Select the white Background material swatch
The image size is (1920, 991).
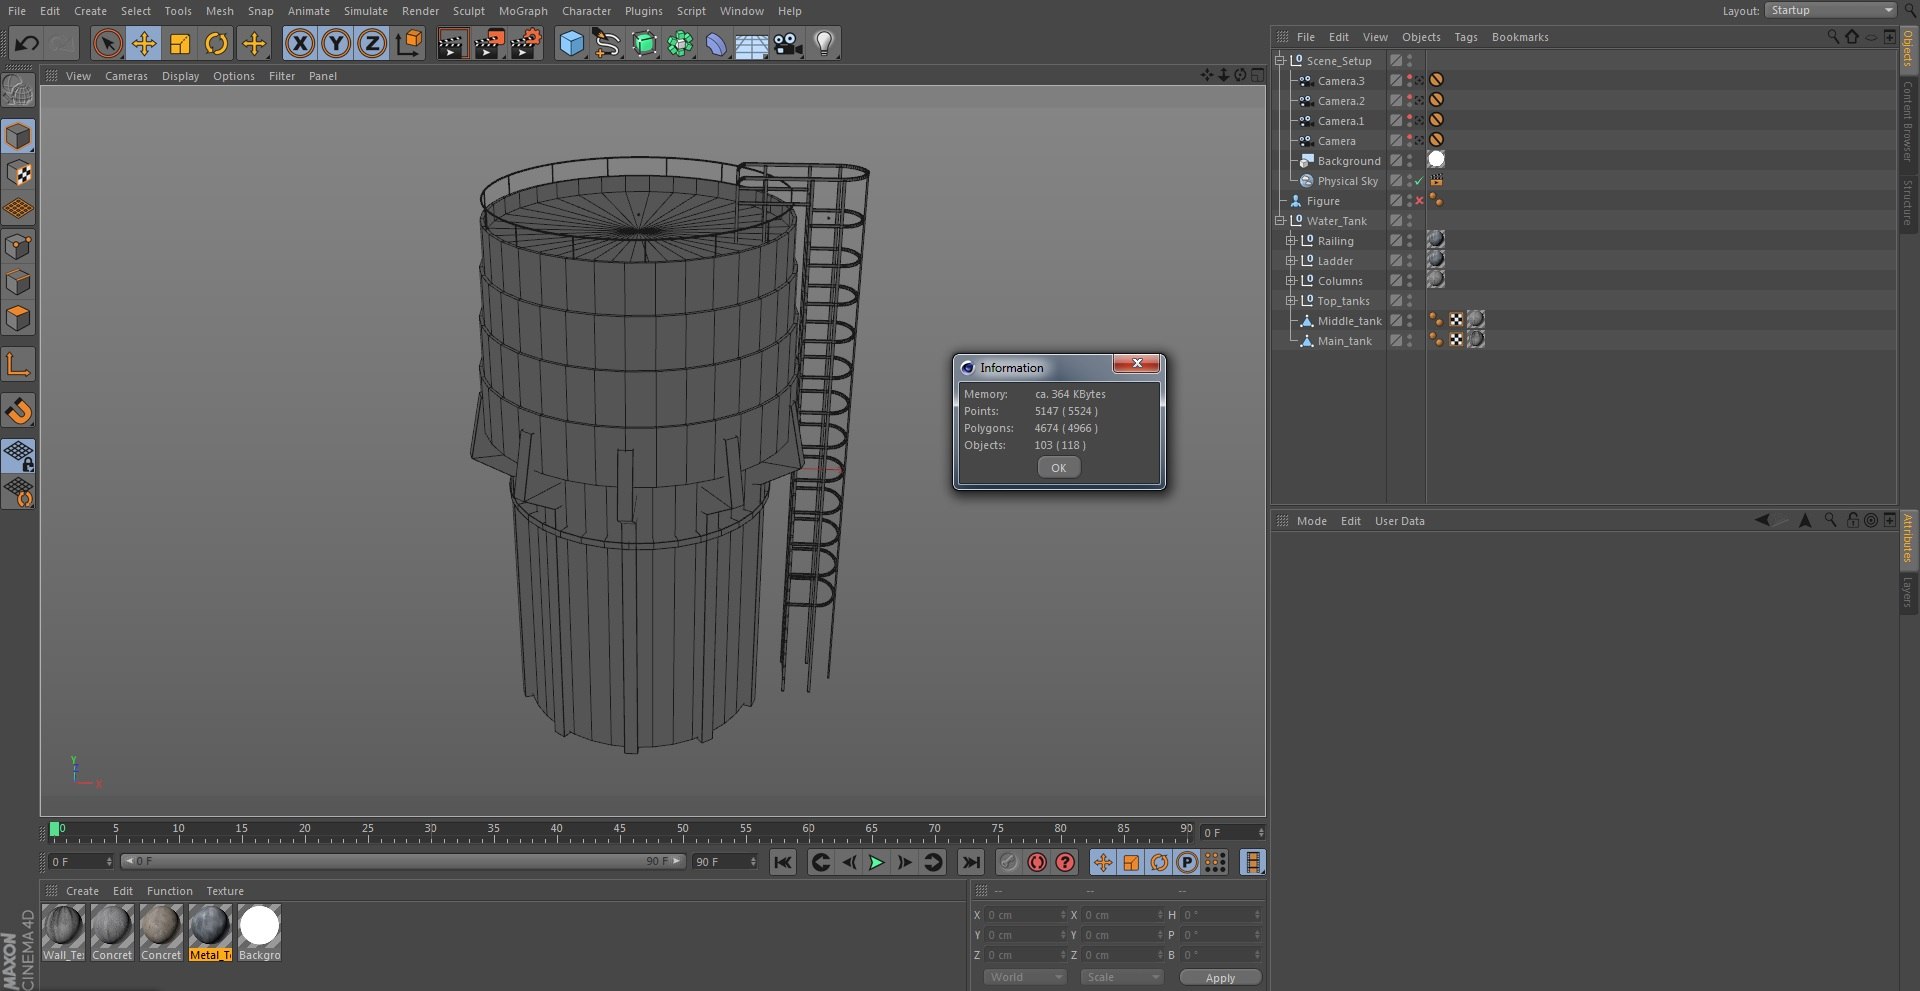tap(260, 933)
